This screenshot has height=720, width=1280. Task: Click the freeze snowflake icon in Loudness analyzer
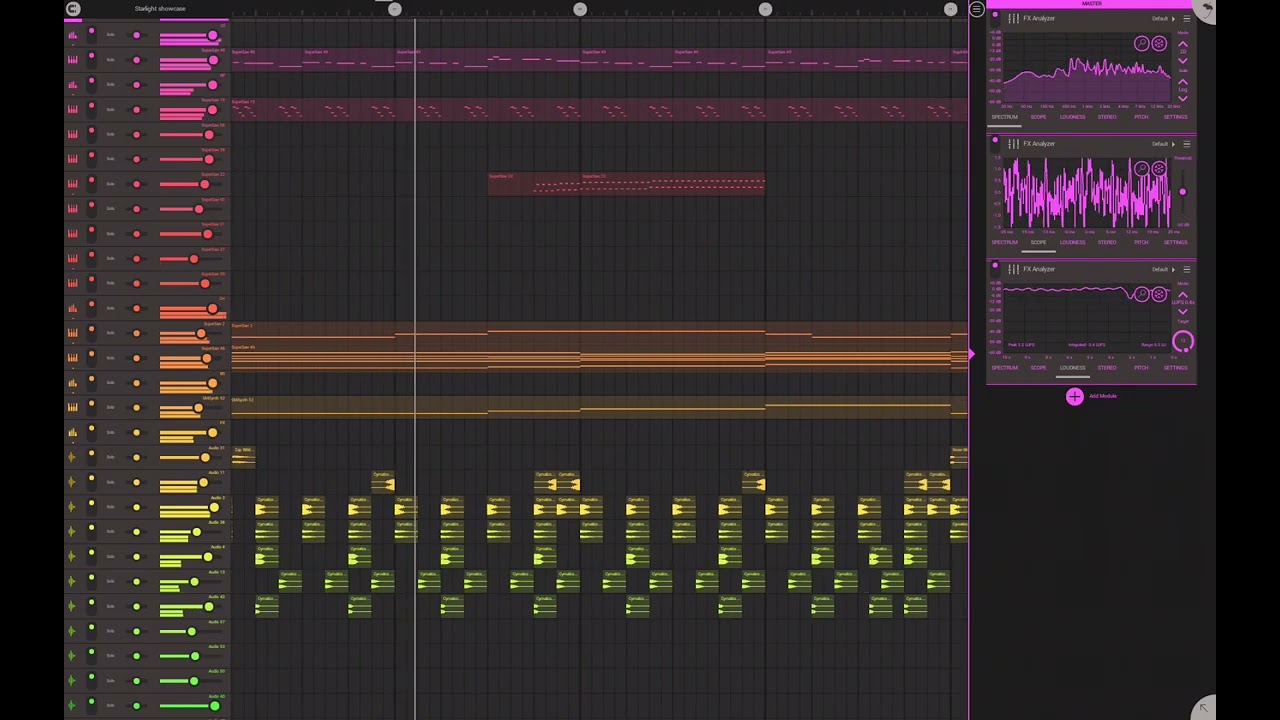pos(1159,294)
